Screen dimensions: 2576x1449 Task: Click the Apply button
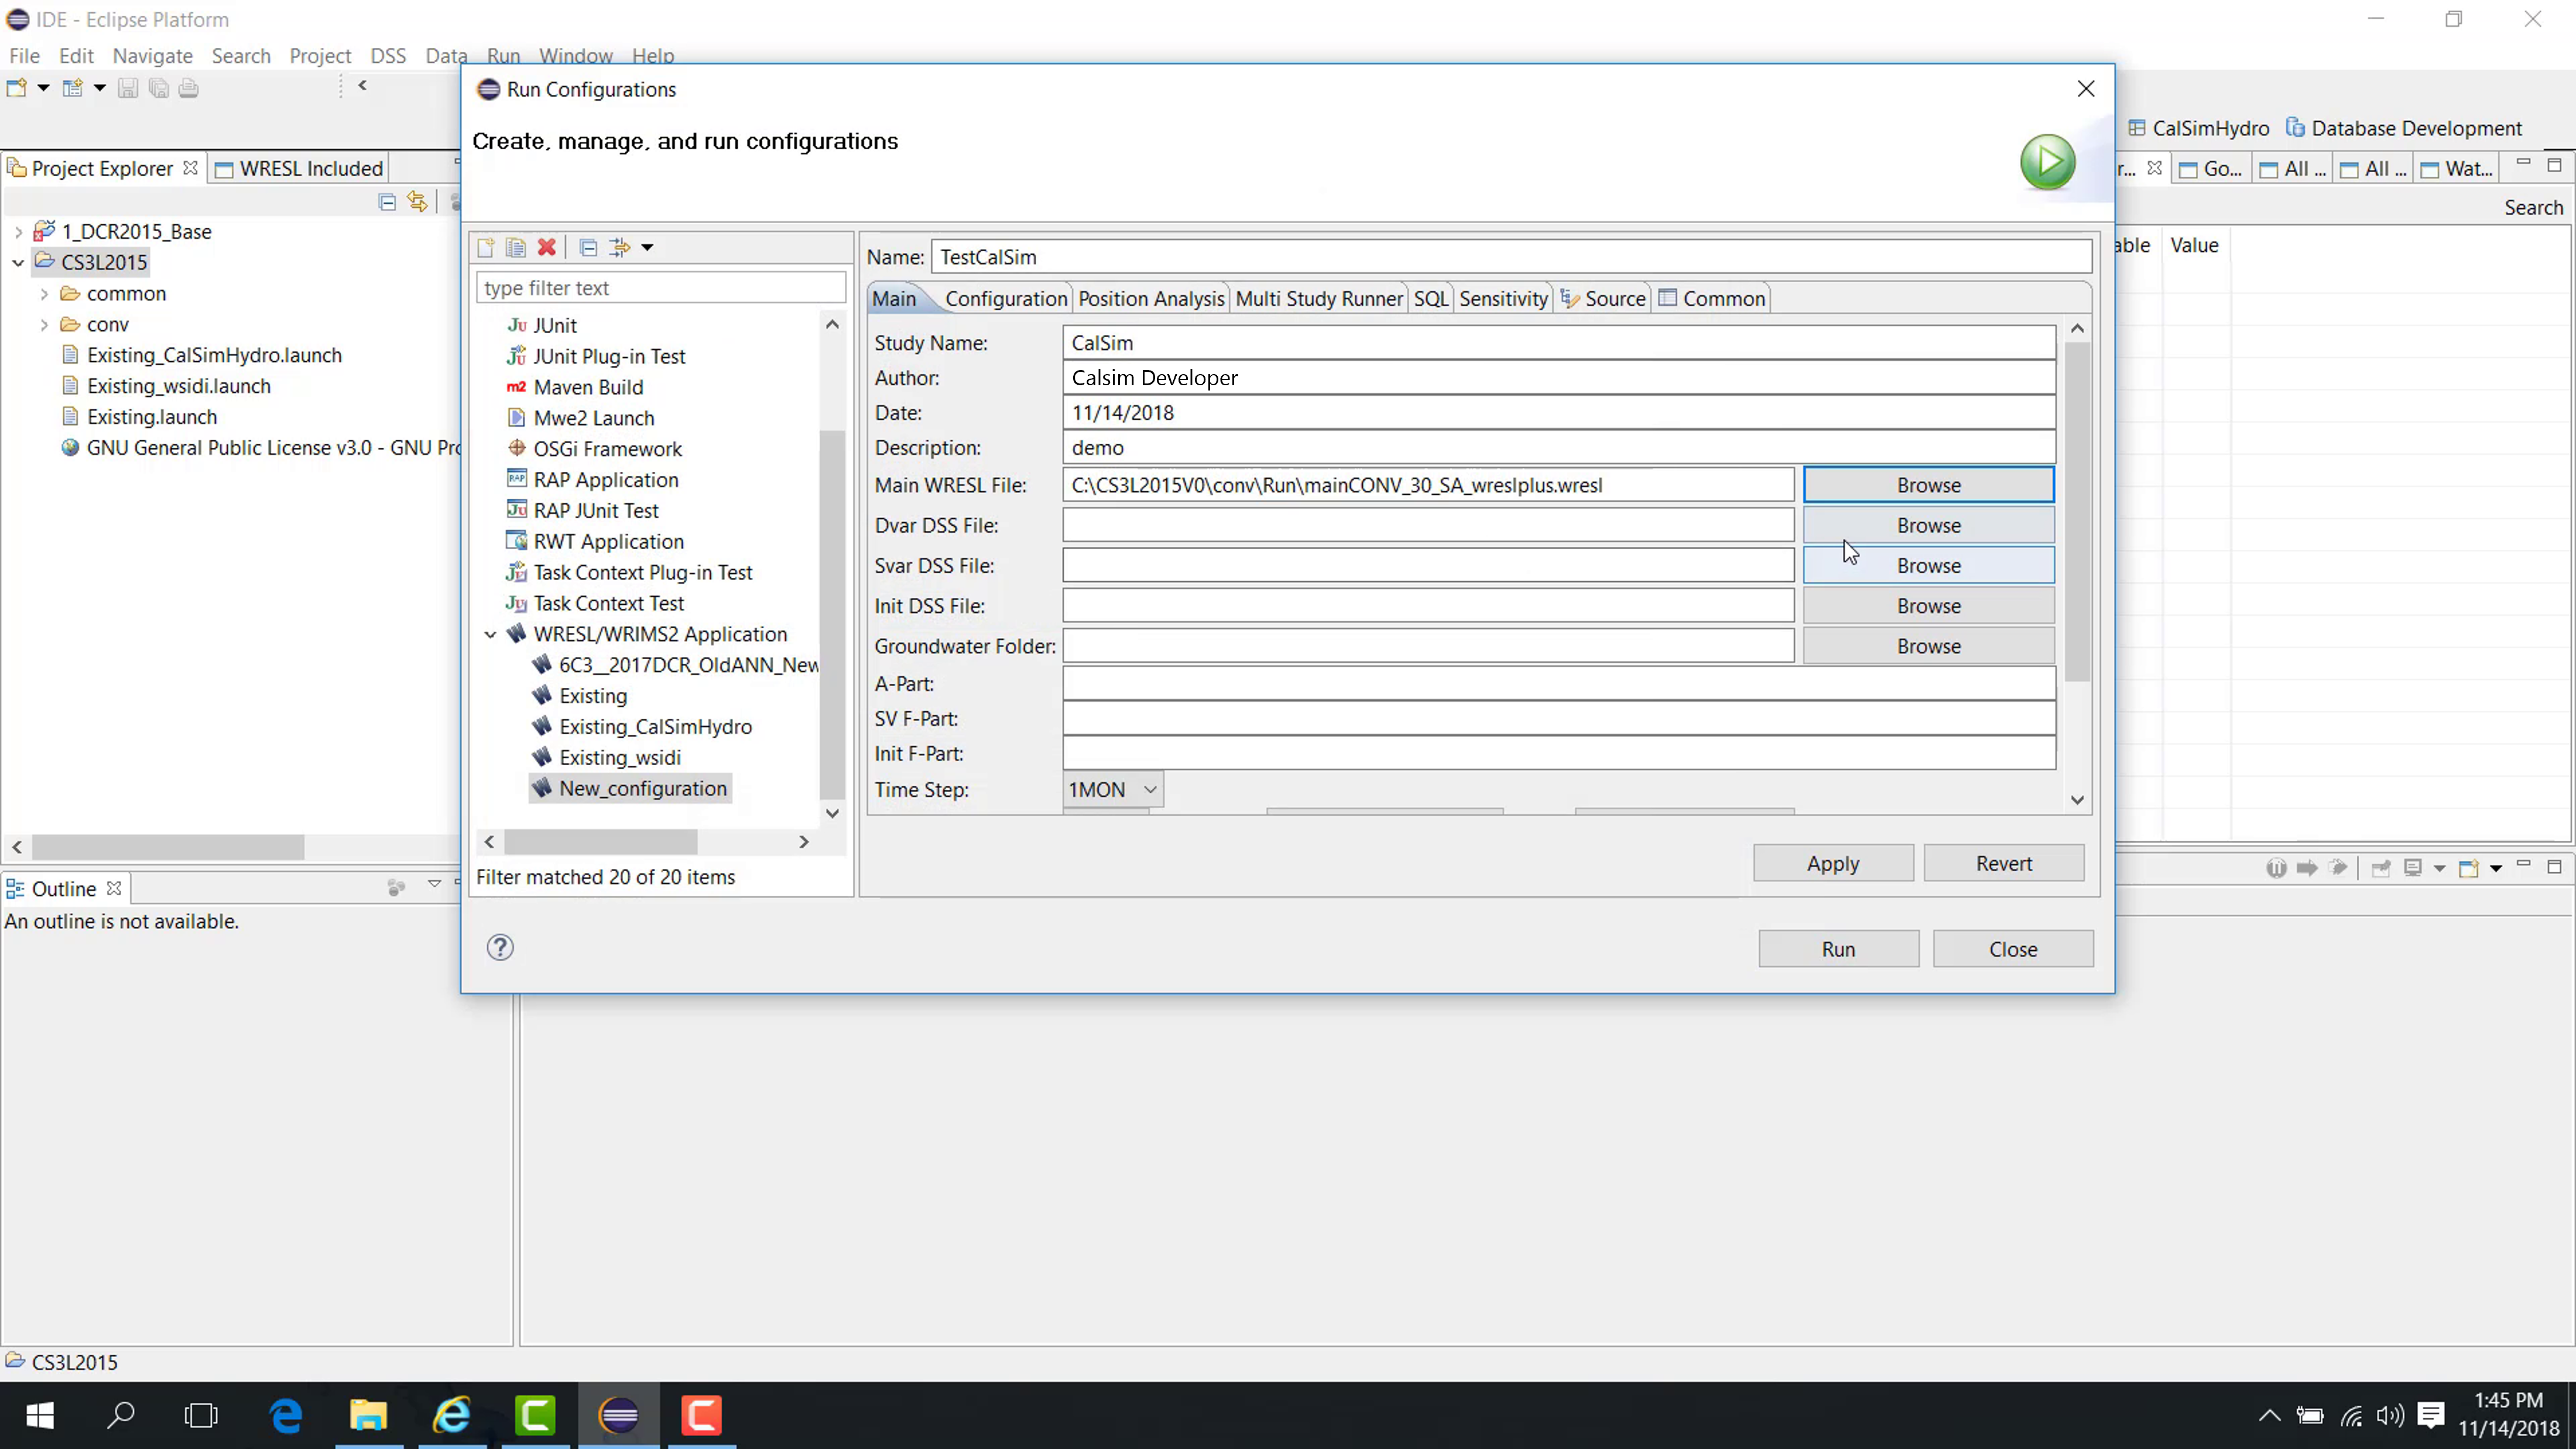tap(1833, 863)
